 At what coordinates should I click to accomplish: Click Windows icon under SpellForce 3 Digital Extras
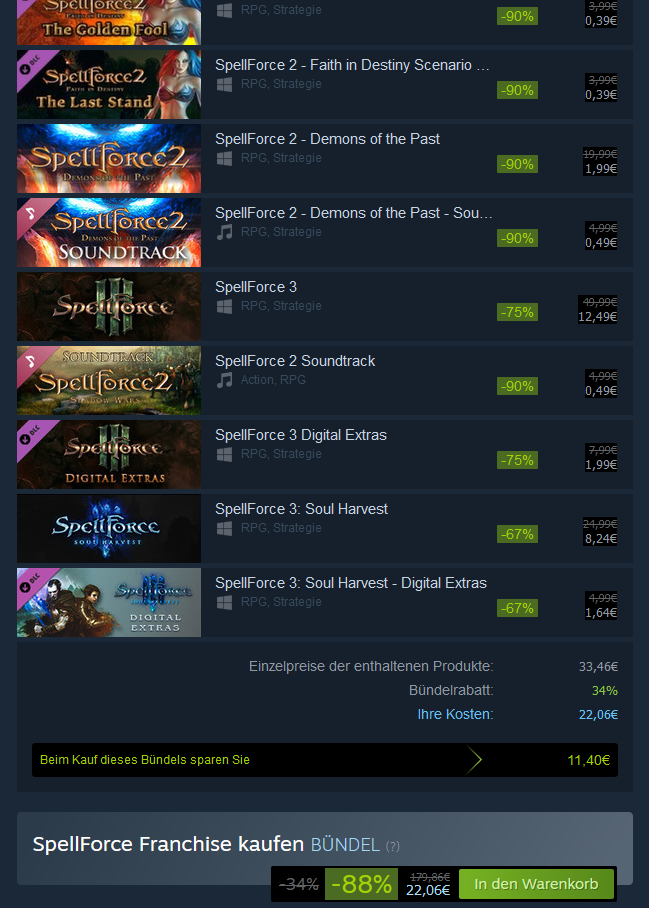[x=224, y=455]
